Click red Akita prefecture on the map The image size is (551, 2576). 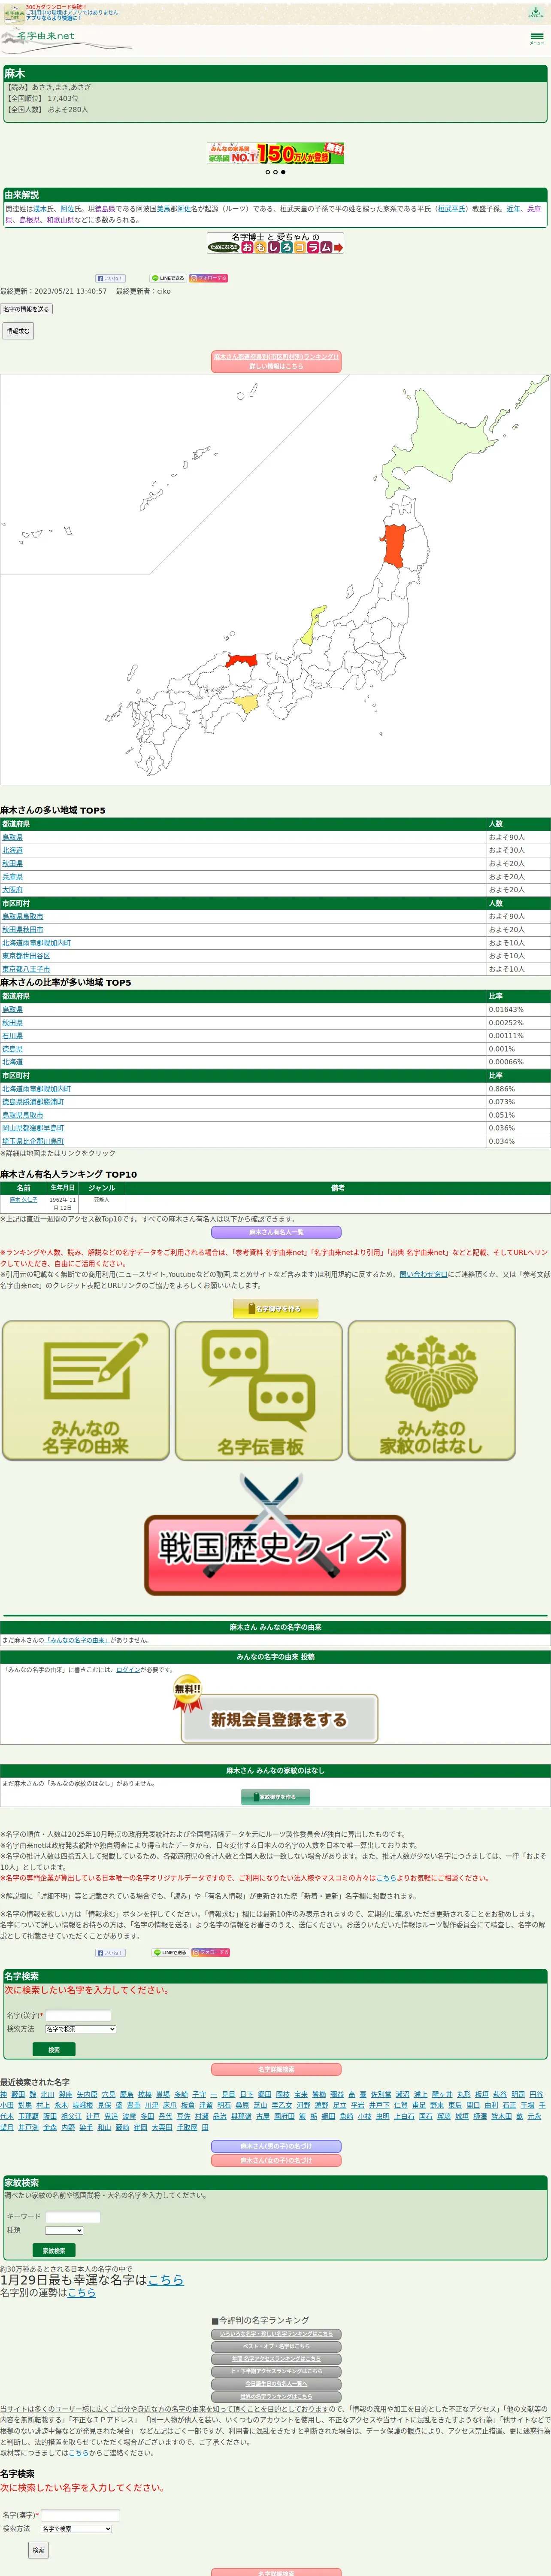coord(395,546)
